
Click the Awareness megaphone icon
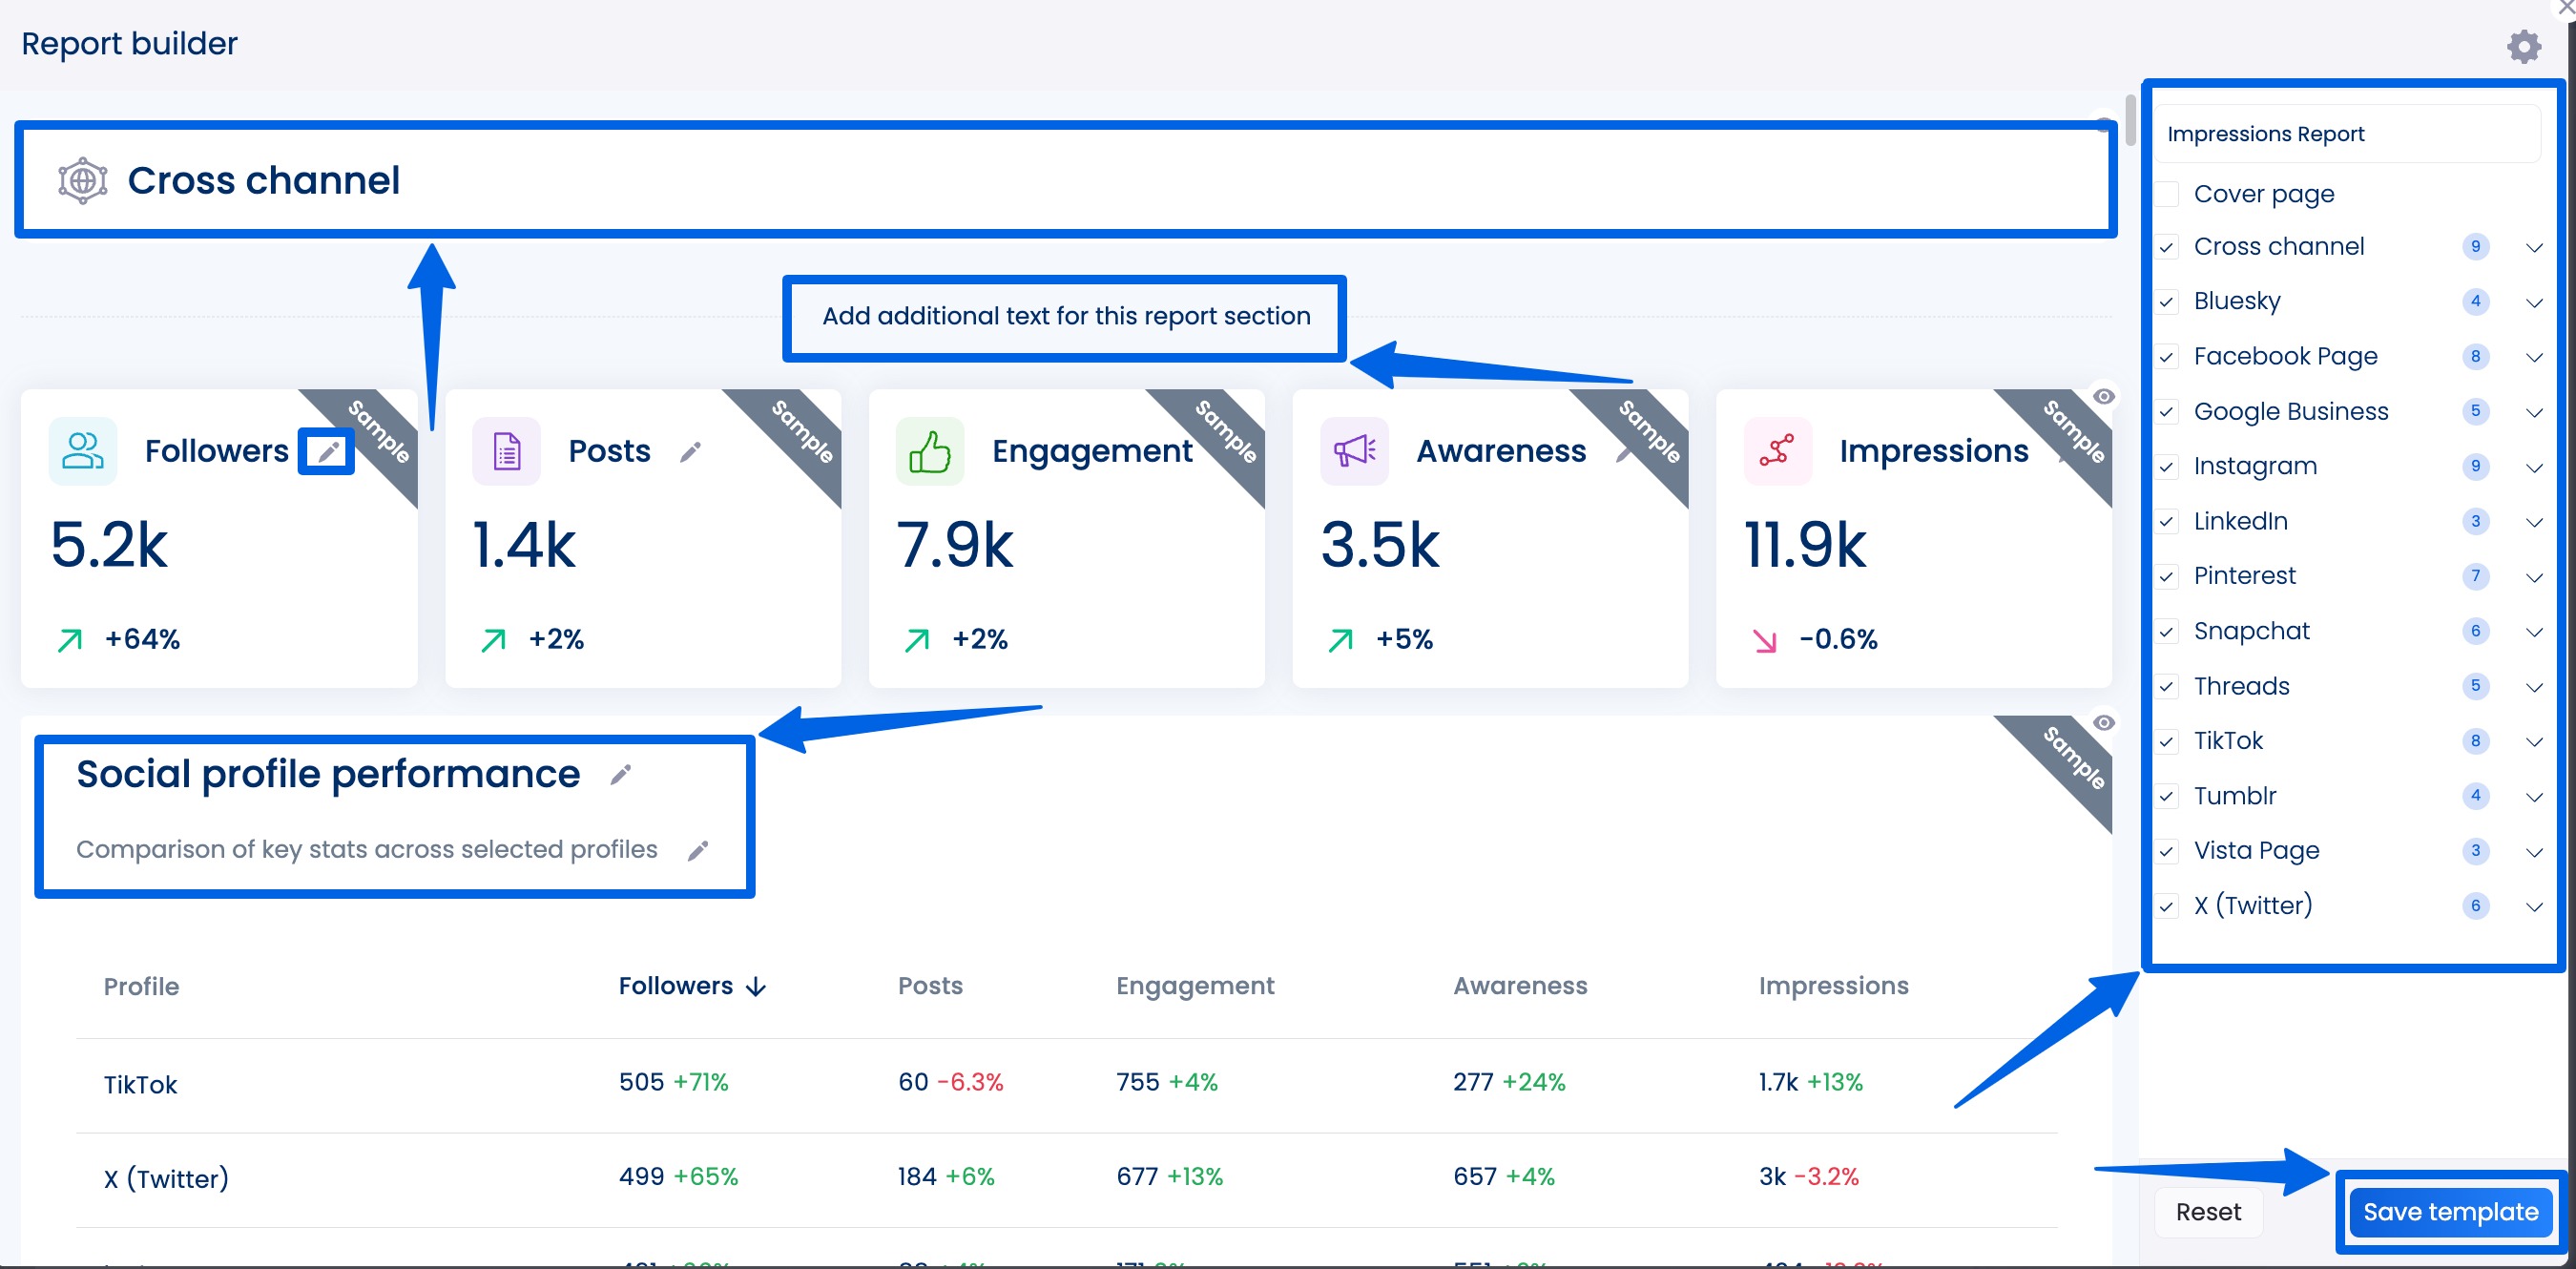pos(1355,450)
